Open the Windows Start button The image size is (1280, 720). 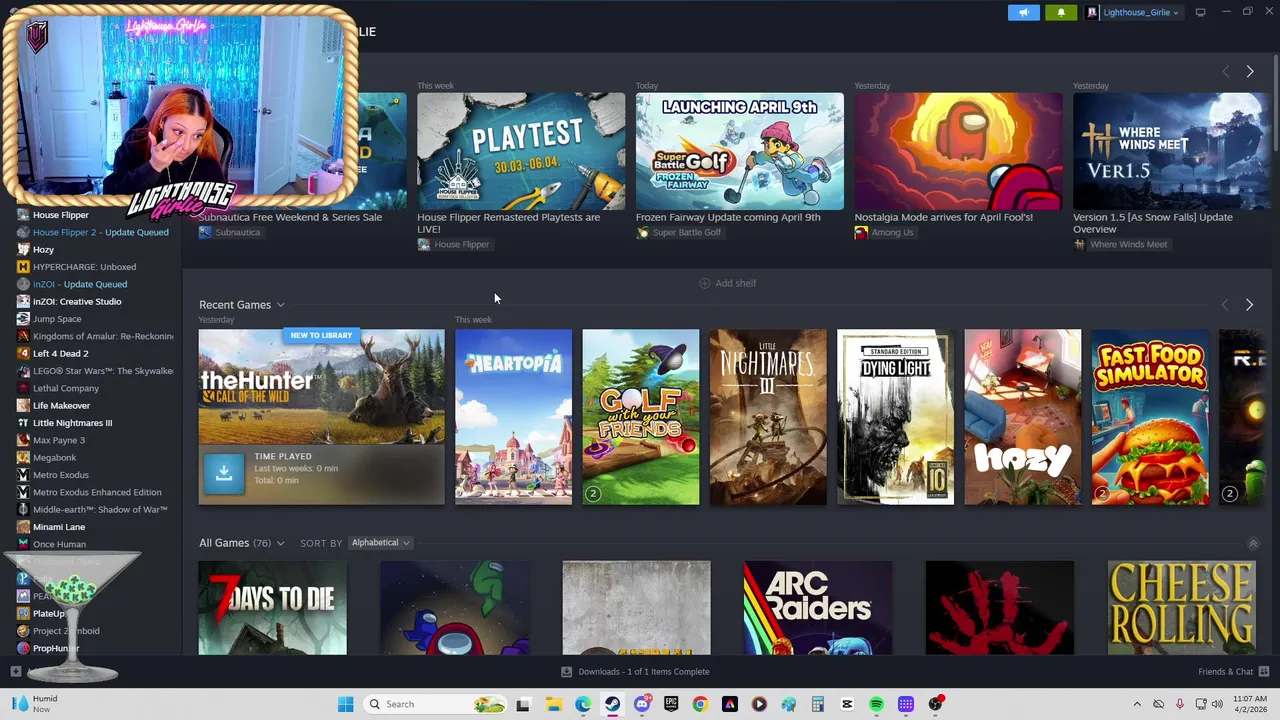pos(345,704)
